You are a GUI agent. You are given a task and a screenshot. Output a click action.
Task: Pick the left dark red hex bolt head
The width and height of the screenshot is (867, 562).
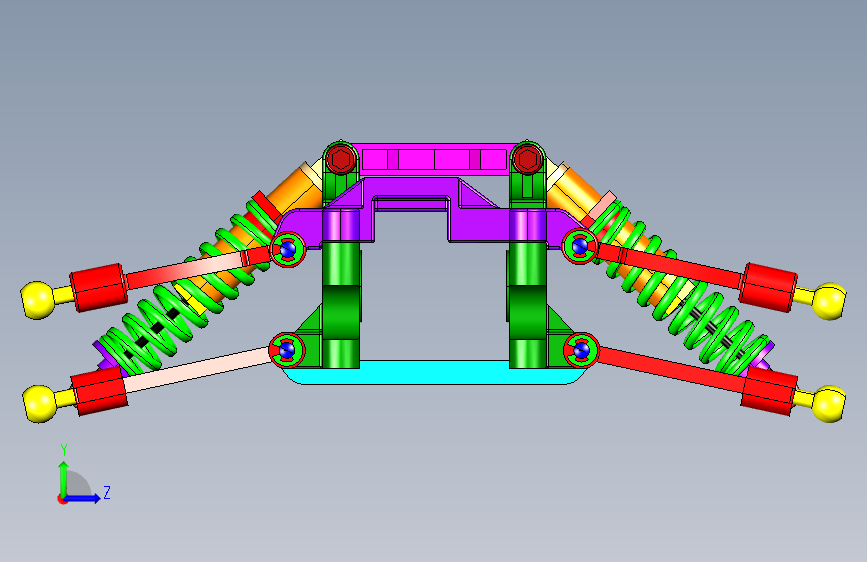click(341, 159)
